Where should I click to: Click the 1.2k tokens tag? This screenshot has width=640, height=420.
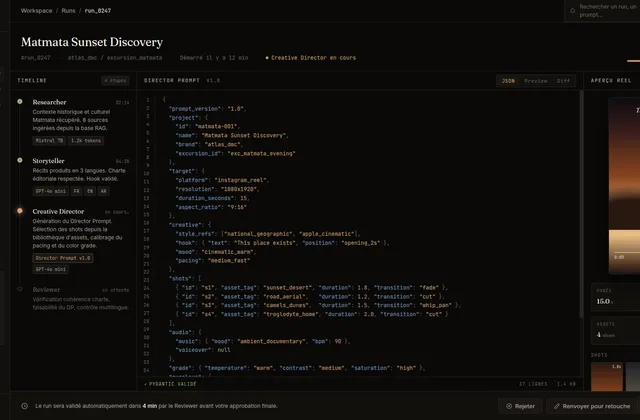(86, 140)
